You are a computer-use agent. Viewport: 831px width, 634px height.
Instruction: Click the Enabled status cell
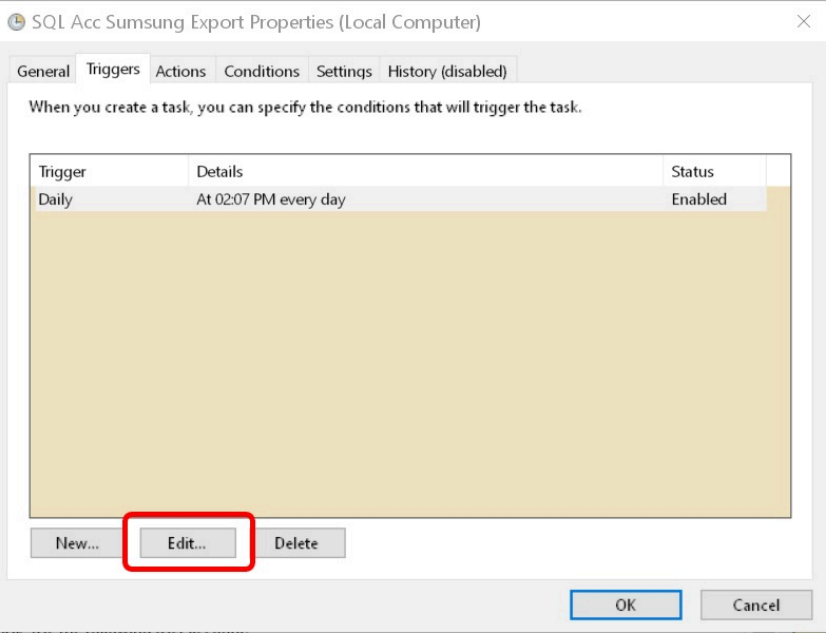tap(699, 199)
